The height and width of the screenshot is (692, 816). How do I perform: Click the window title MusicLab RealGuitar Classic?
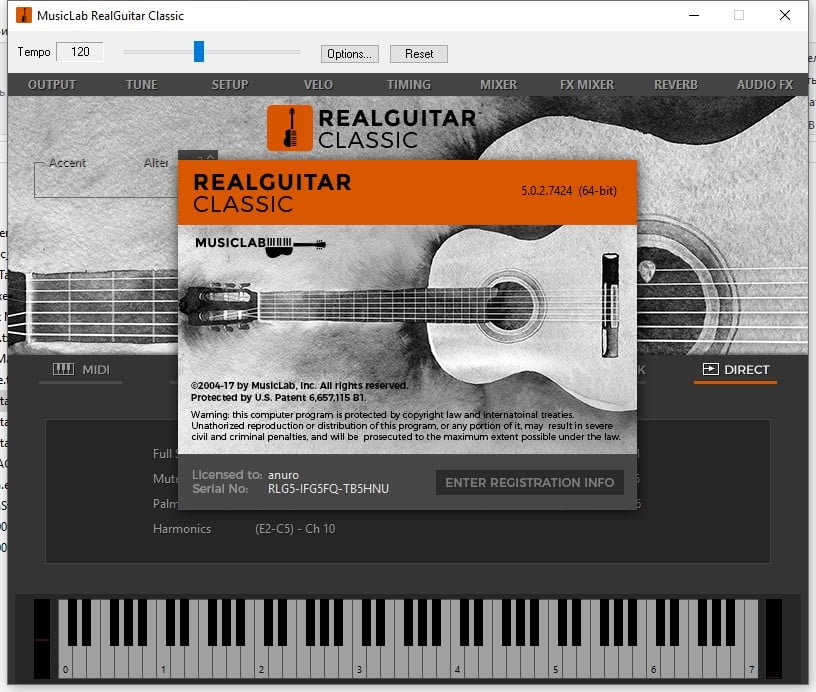coord(110,16)
